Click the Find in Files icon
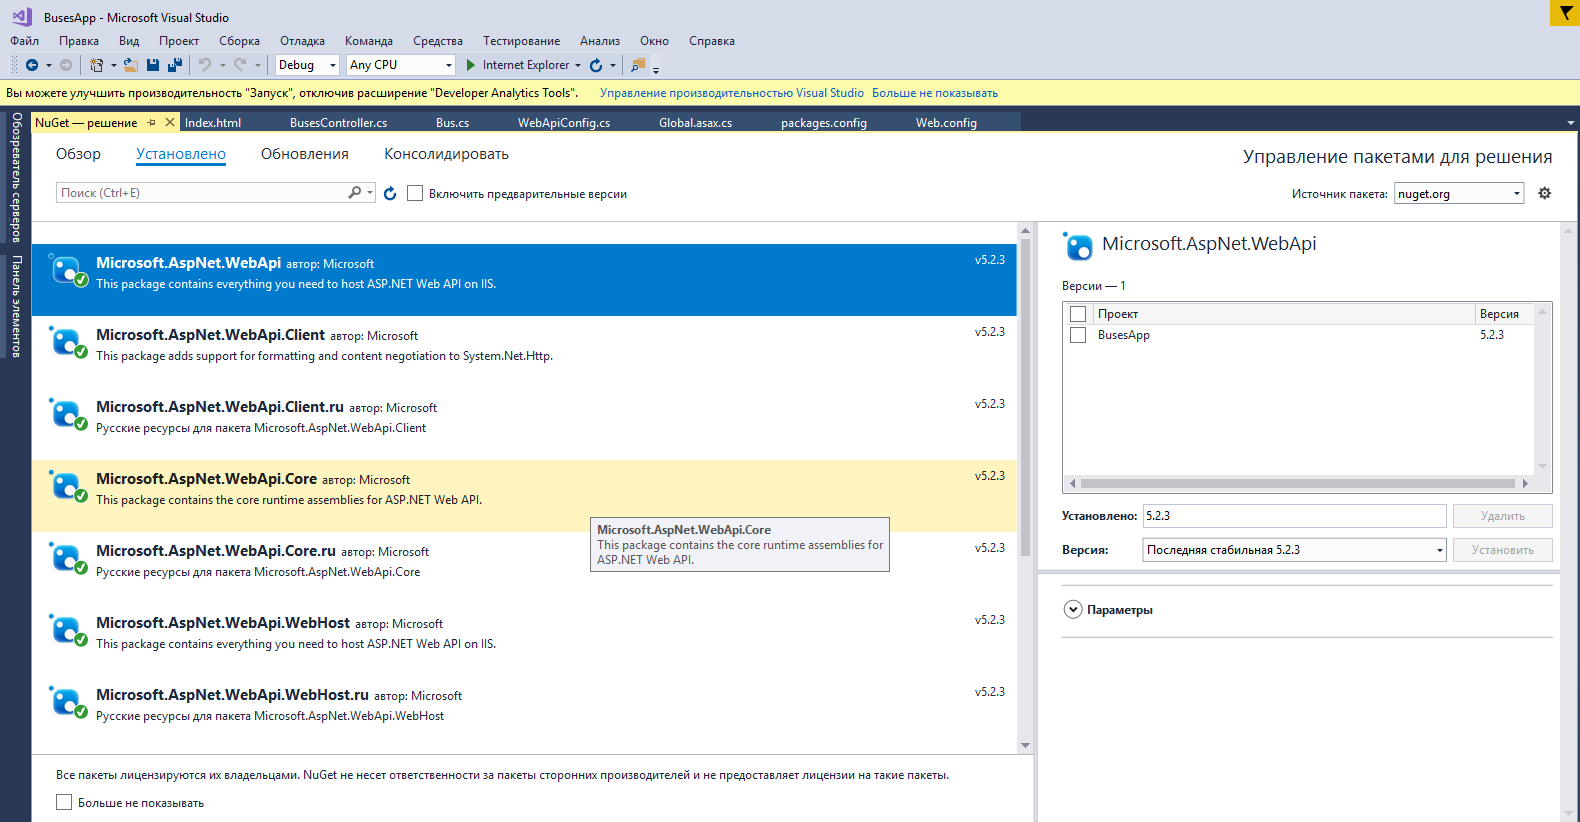The image size is (1580, 822). [x=637, y=65]
